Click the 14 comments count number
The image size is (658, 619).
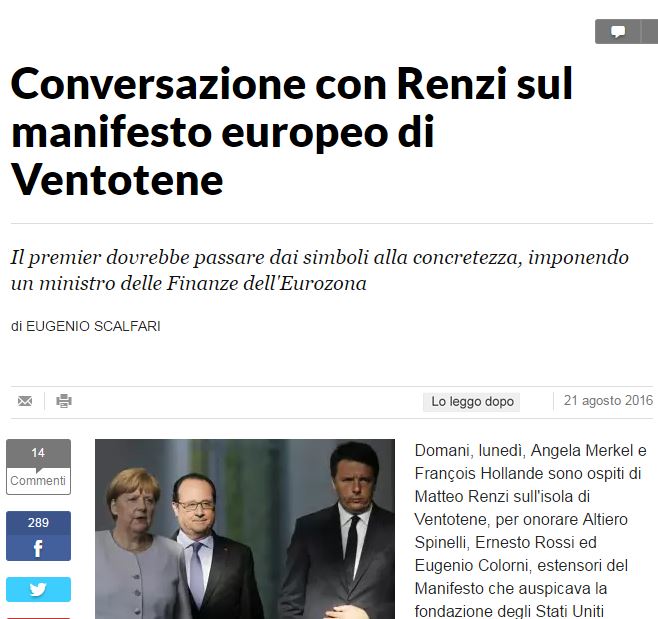(38, 452)
